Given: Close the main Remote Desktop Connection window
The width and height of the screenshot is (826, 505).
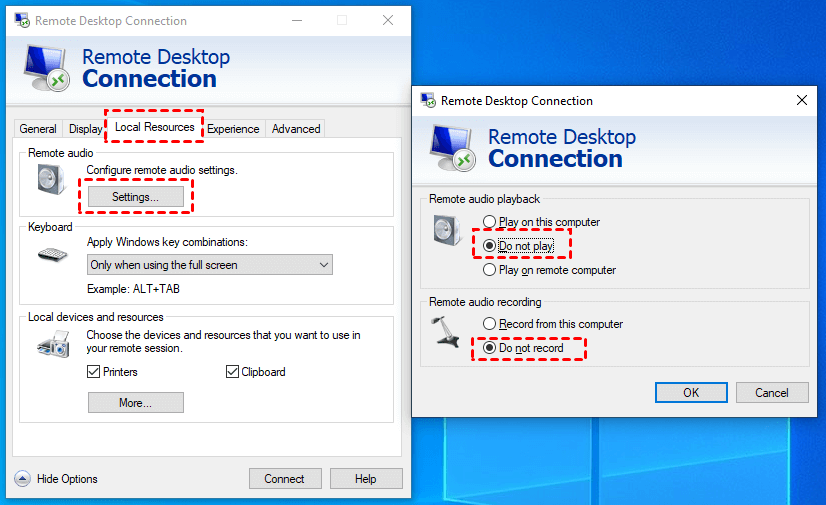Looking at the screenshot, I should pyautogui.click(x=388, y=21).
